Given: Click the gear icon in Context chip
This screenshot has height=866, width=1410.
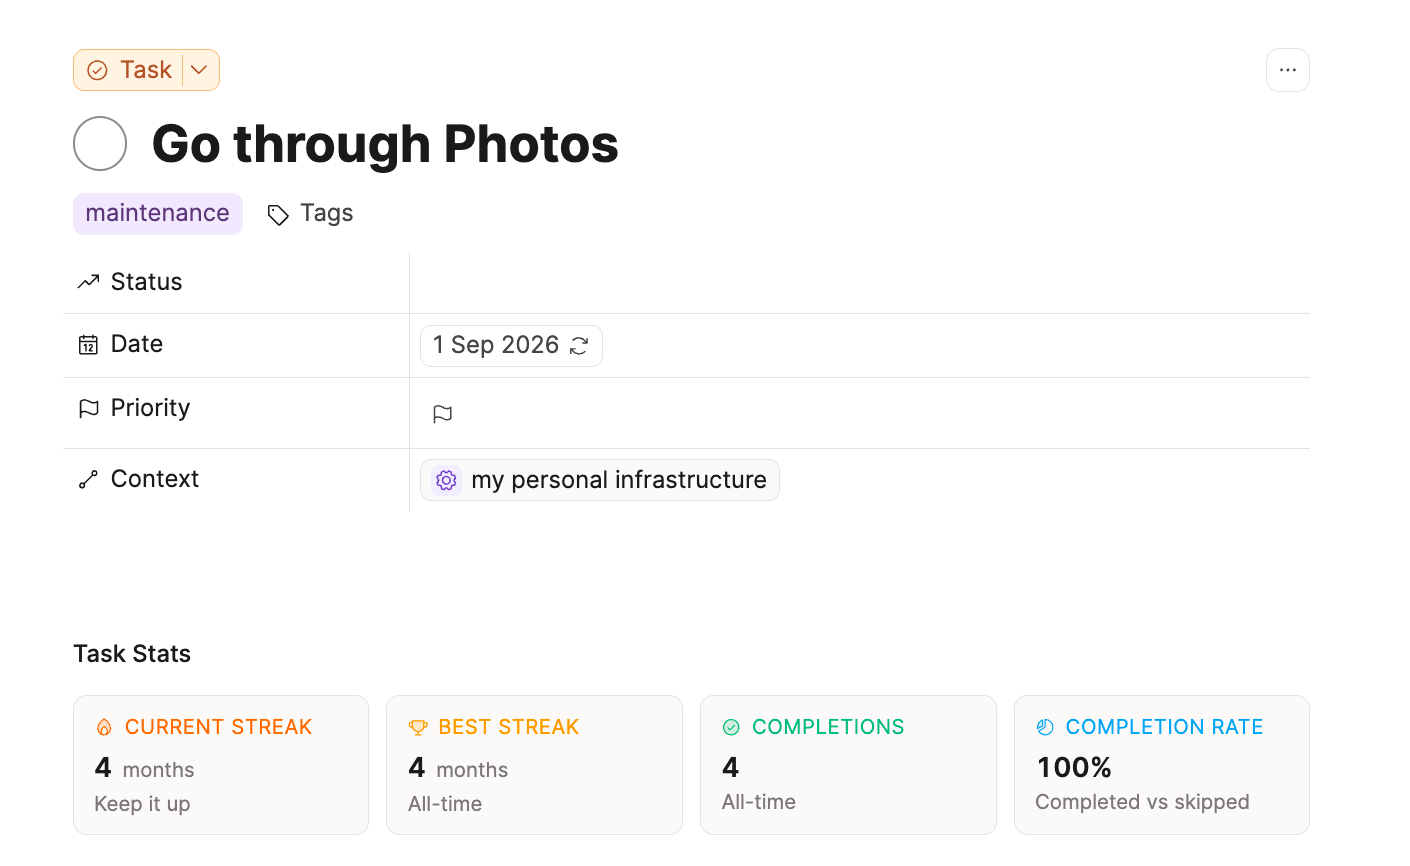Looking at the screenshot, I should coord(447,480).
